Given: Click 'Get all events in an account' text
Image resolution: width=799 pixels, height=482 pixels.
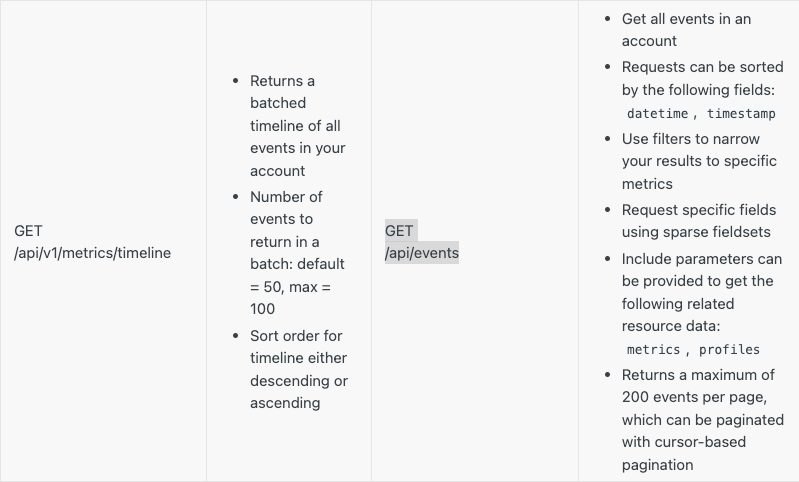Looking at the screenshot, I should (x=686, y=30).
